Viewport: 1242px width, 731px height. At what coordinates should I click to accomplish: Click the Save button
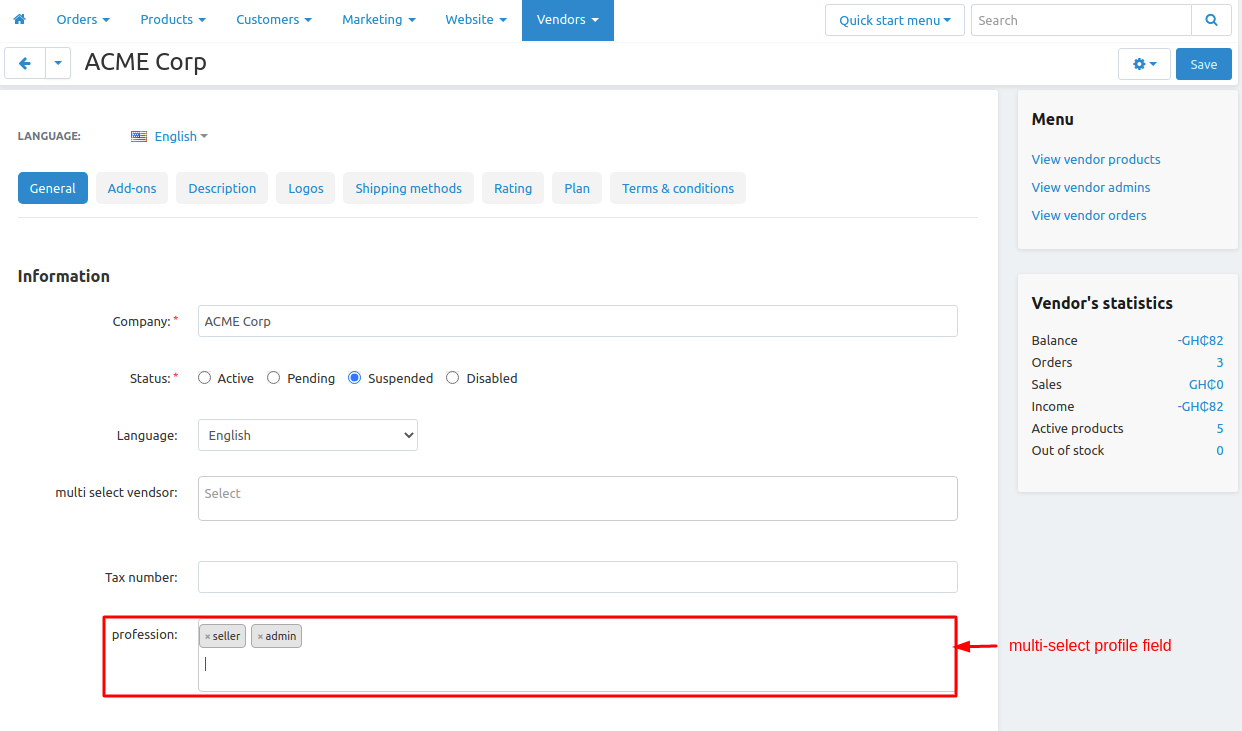coord(1204,64)
